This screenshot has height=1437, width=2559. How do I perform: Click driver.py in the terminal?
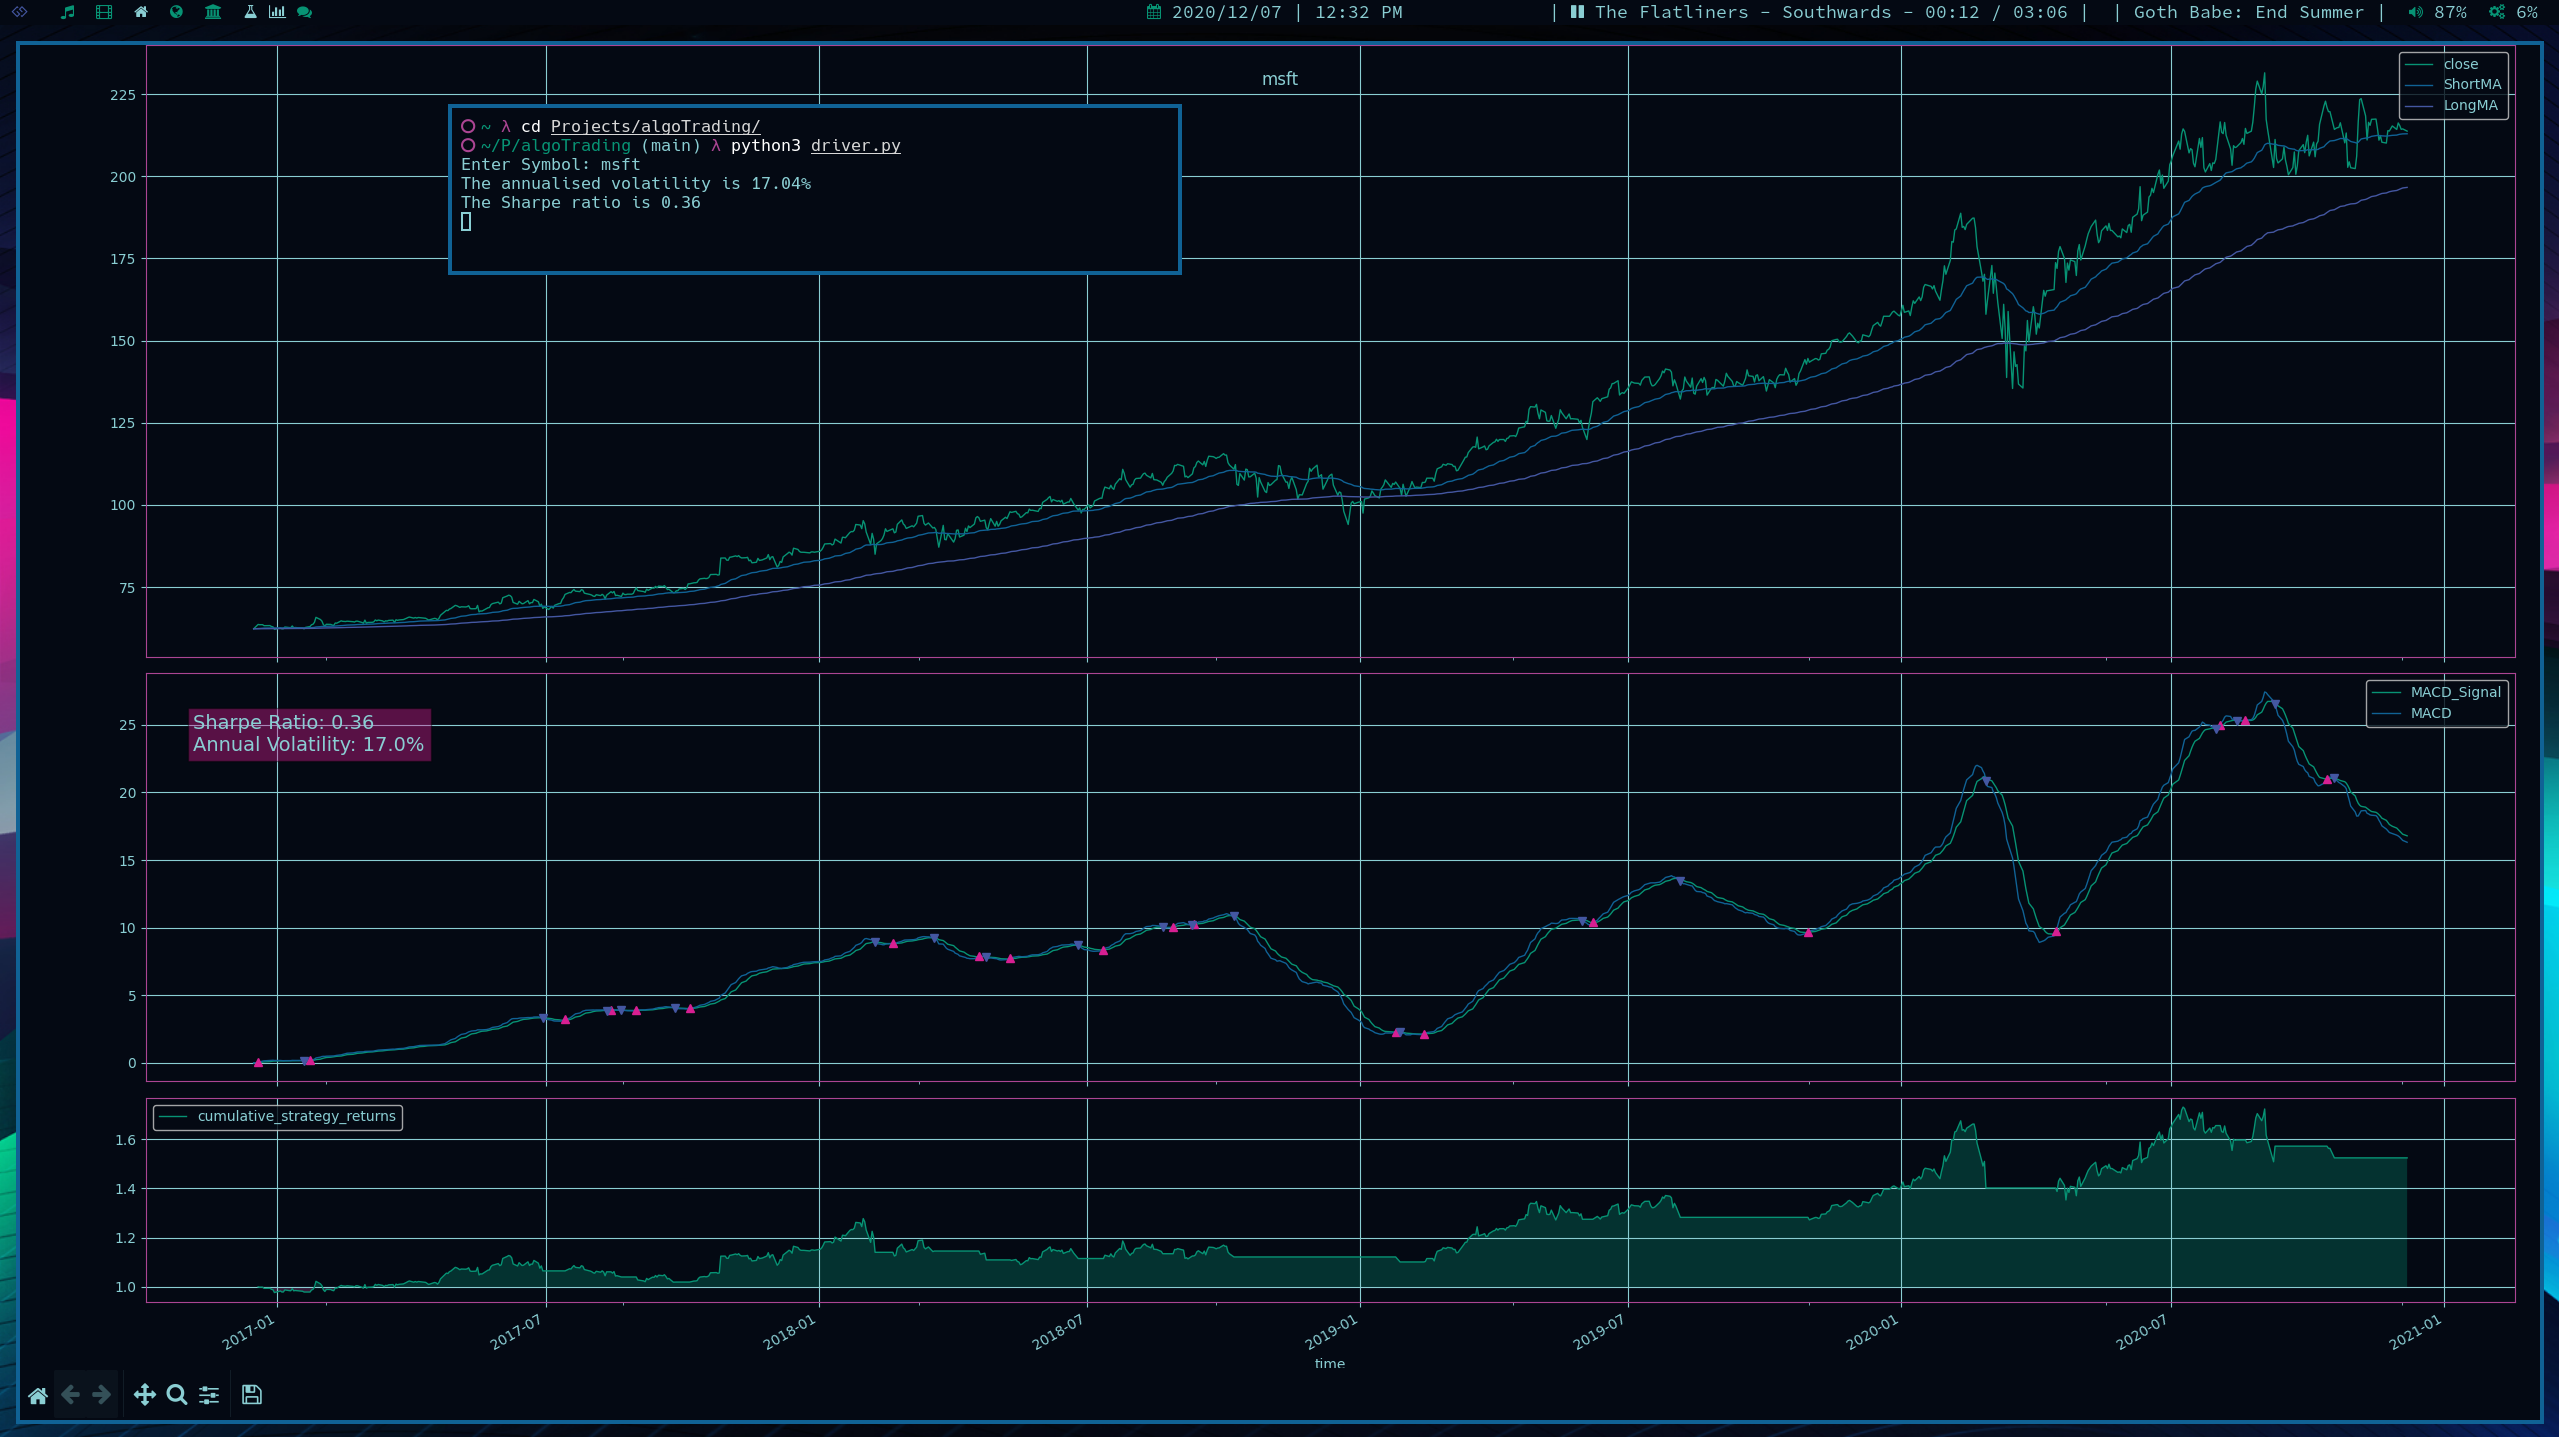pos(855,146)
